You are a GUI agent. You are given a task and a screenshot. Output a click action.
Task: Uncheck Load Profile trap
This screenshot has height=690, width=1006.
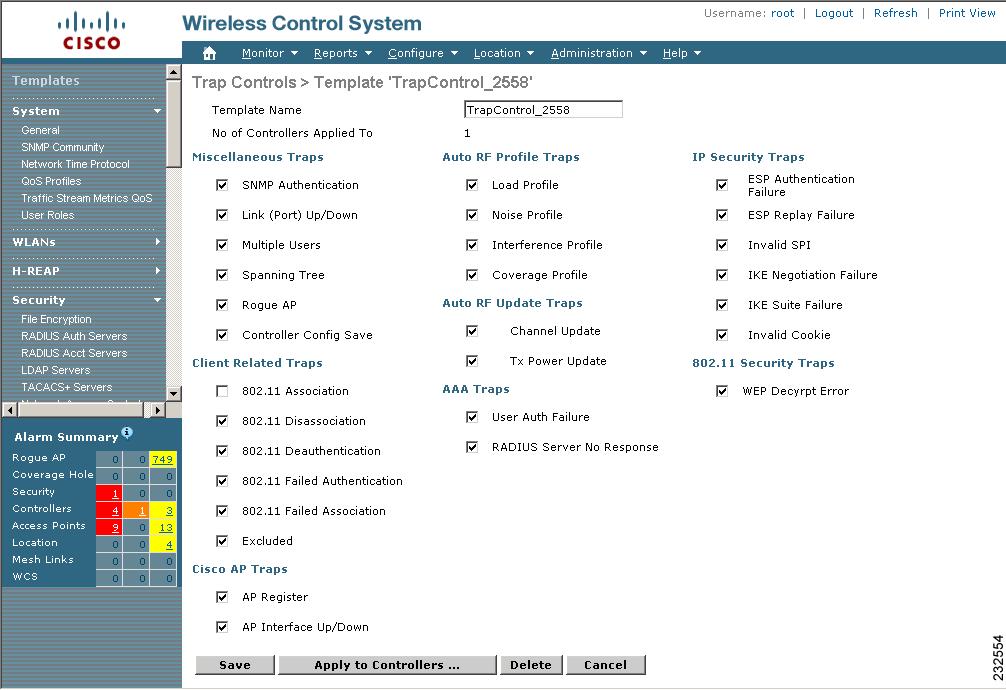472,185
